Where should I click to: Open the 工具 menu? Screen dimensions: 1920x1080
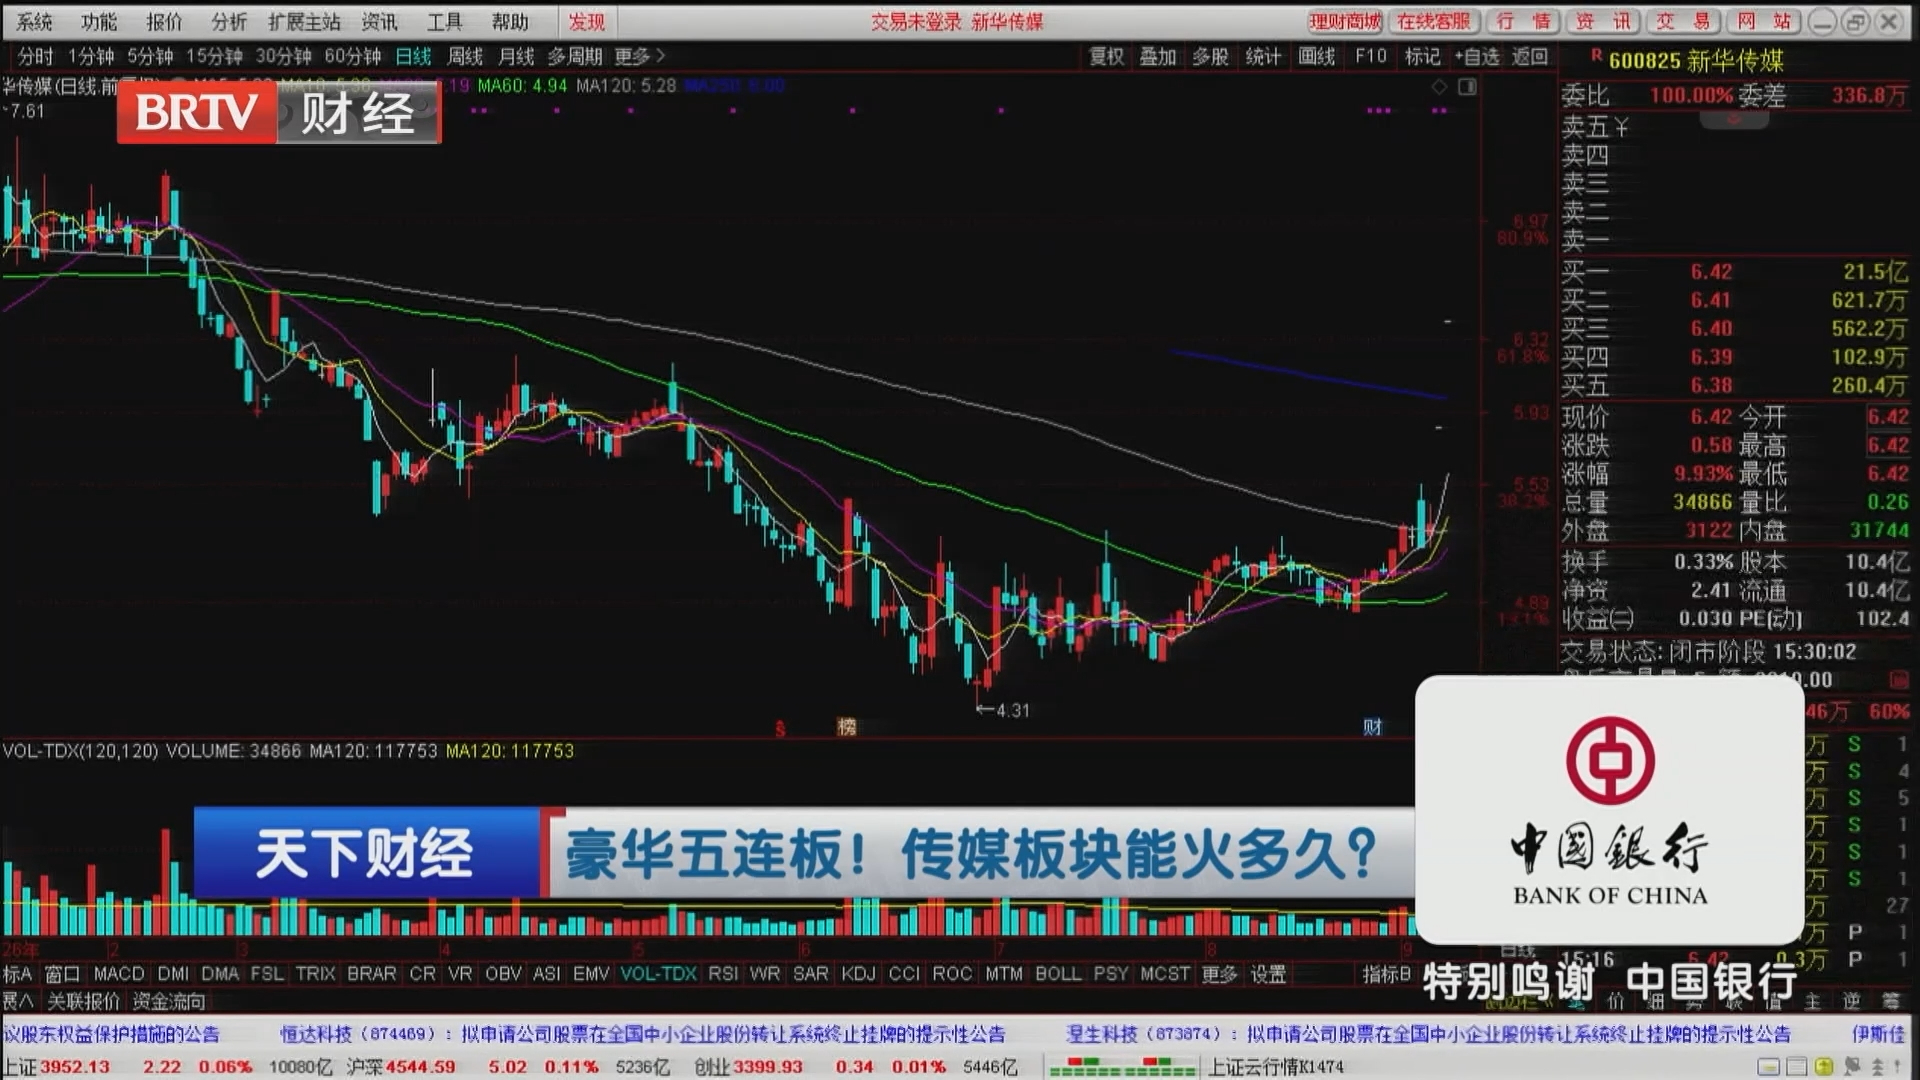[x=445, y=21]
